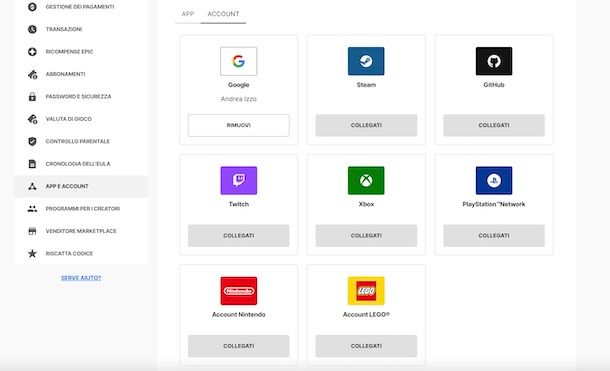610x371 pixels.
Task: Connect the Twitch account with Collegati
Action: click(x=238, y=236)
